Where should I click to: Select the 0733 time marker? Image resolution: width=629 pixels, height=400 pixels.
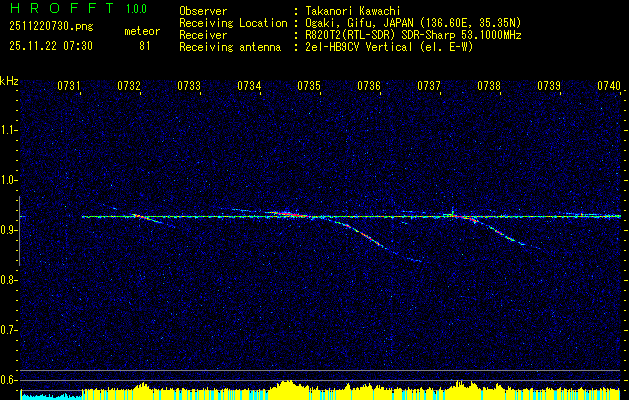tap(189, 86)
